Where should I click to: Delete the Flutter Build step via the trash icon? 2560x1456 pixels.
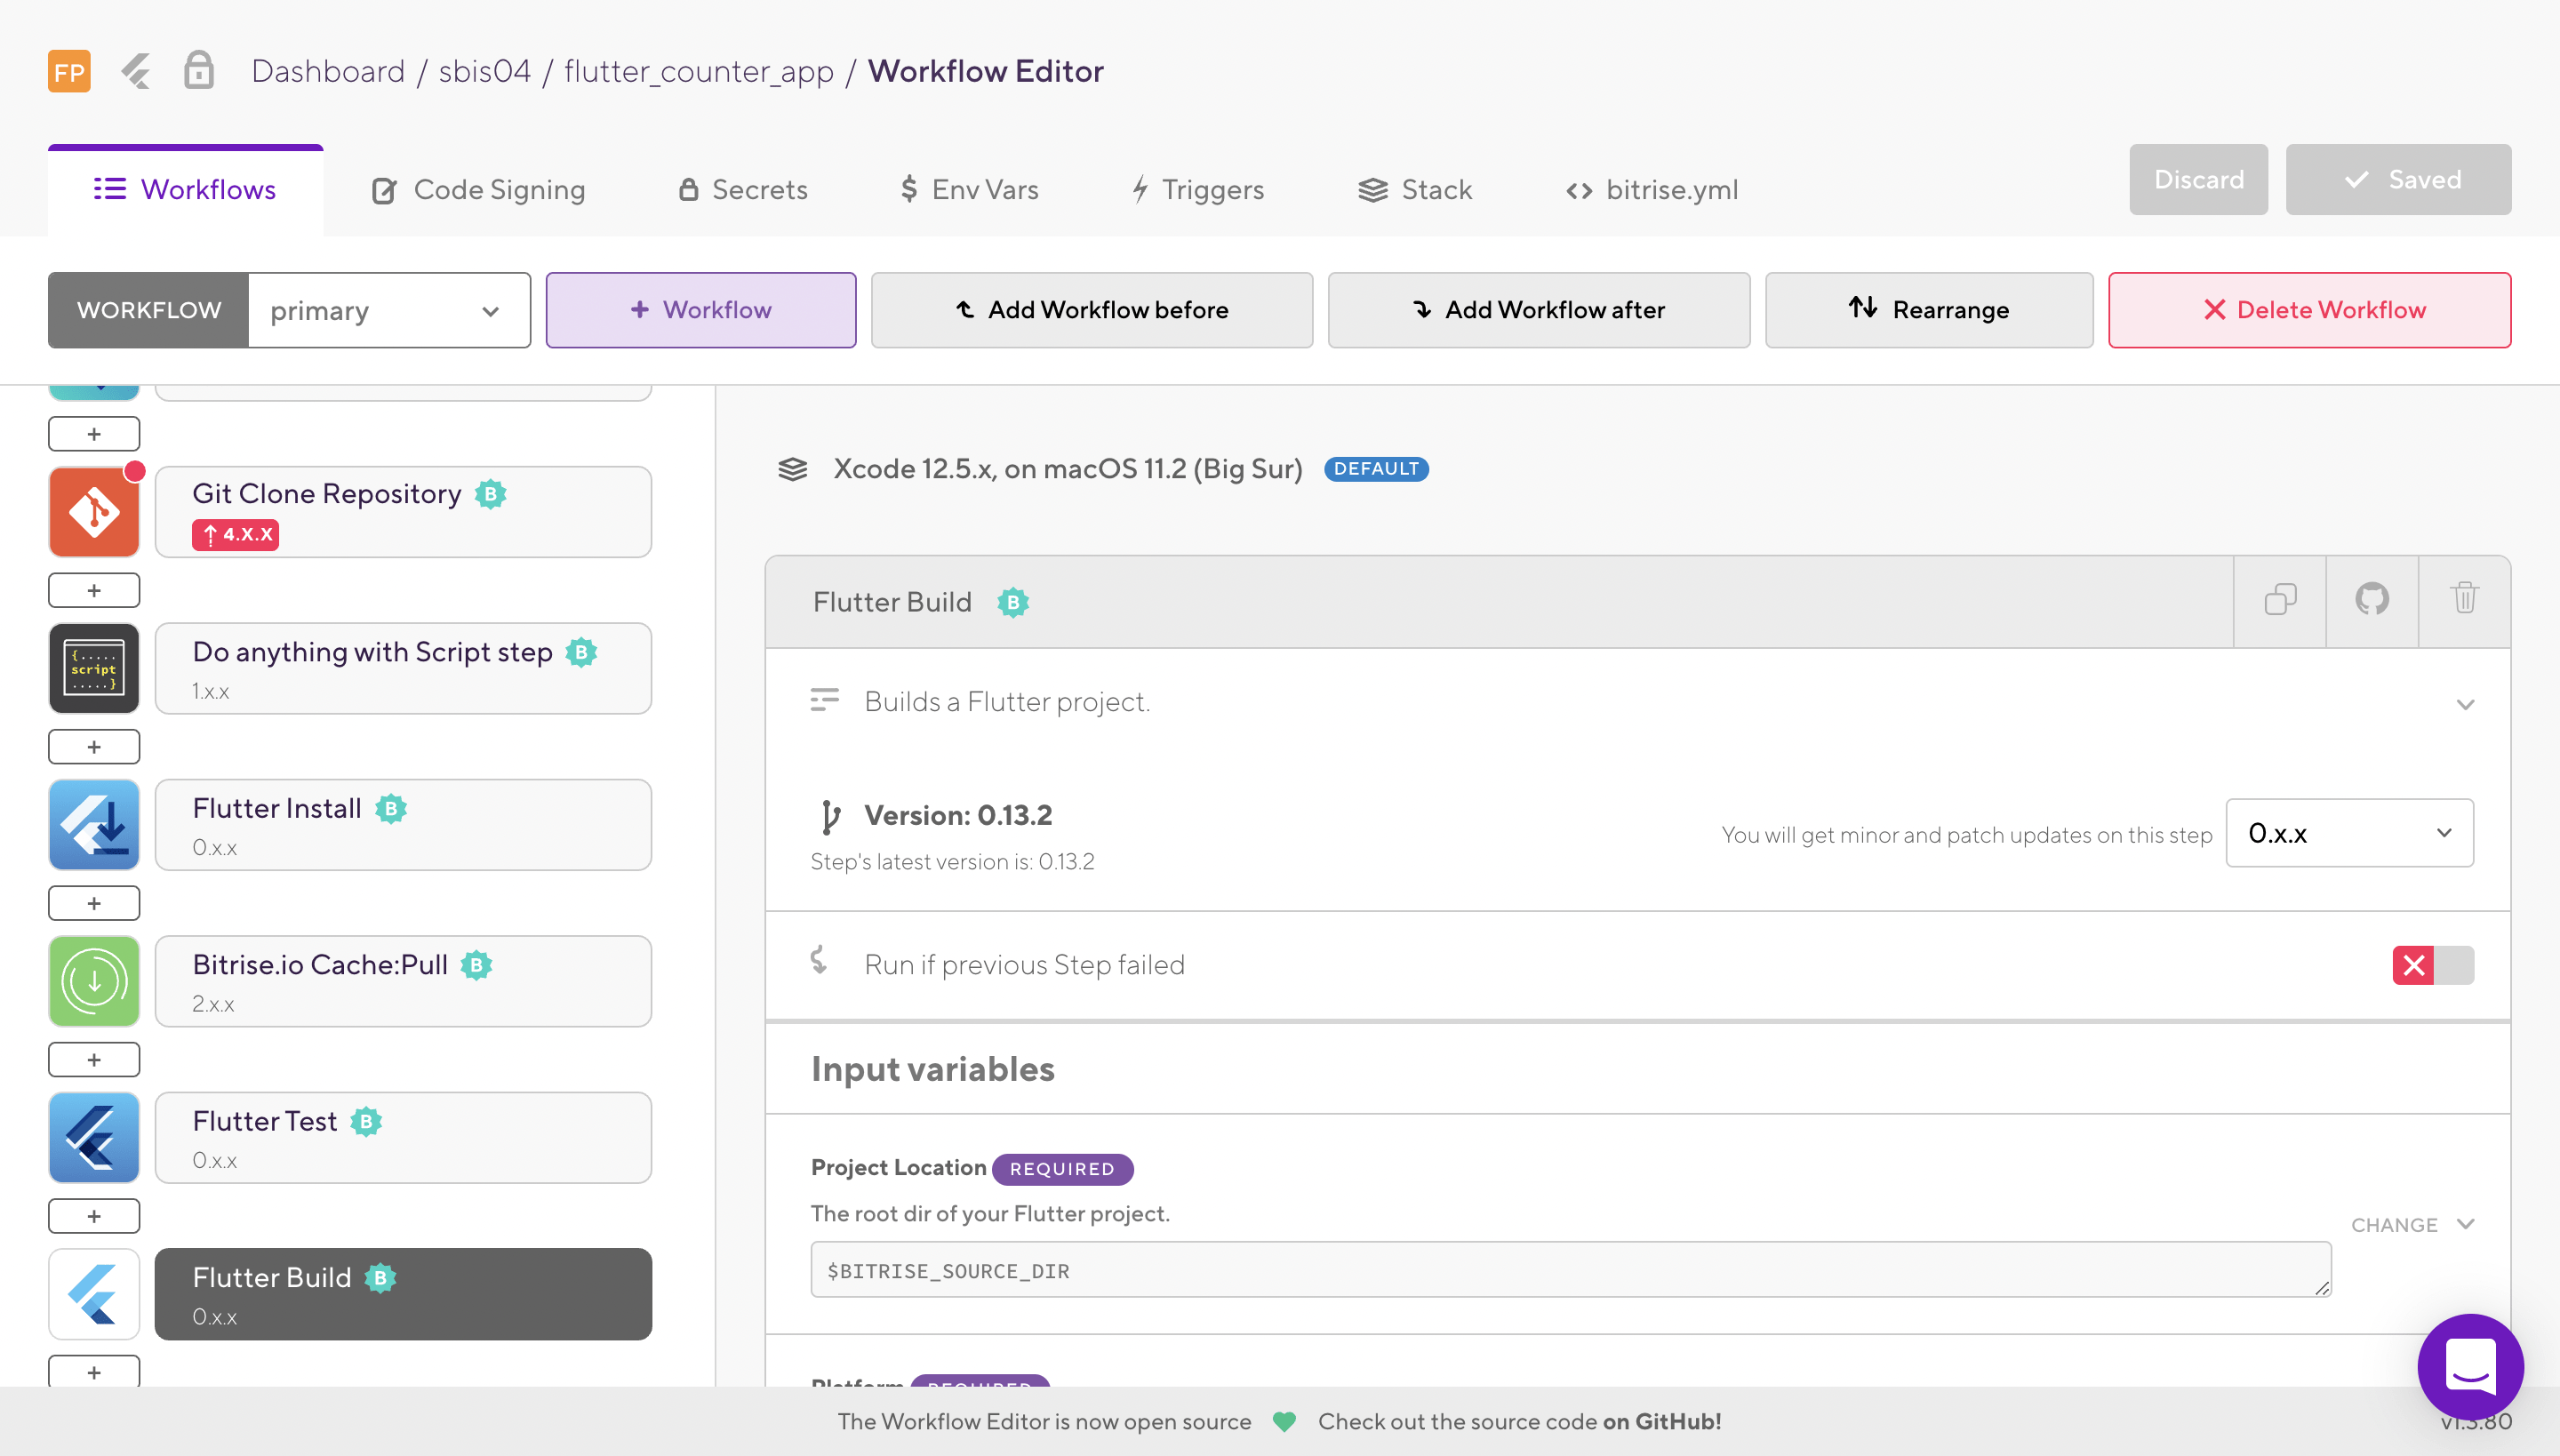pyautogui.click(x=2464, y=600)
